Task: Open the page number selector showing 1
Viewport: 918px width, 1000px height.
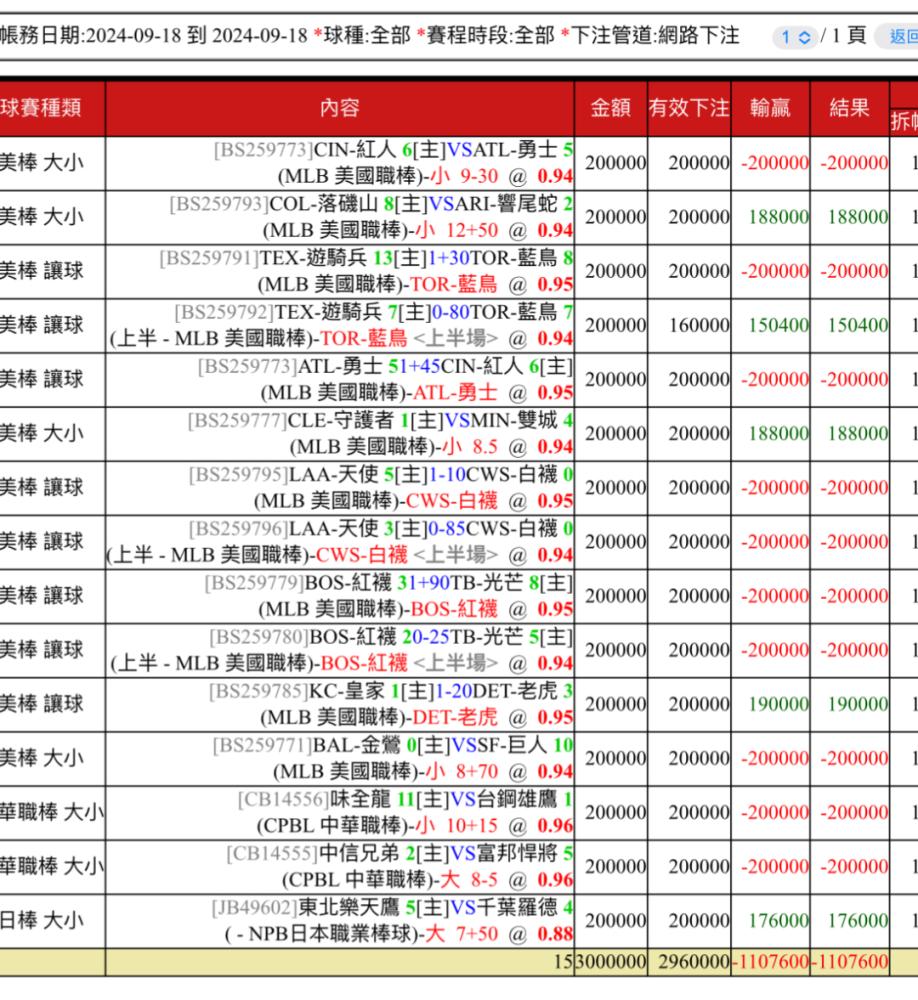Action: pos(795,37)
